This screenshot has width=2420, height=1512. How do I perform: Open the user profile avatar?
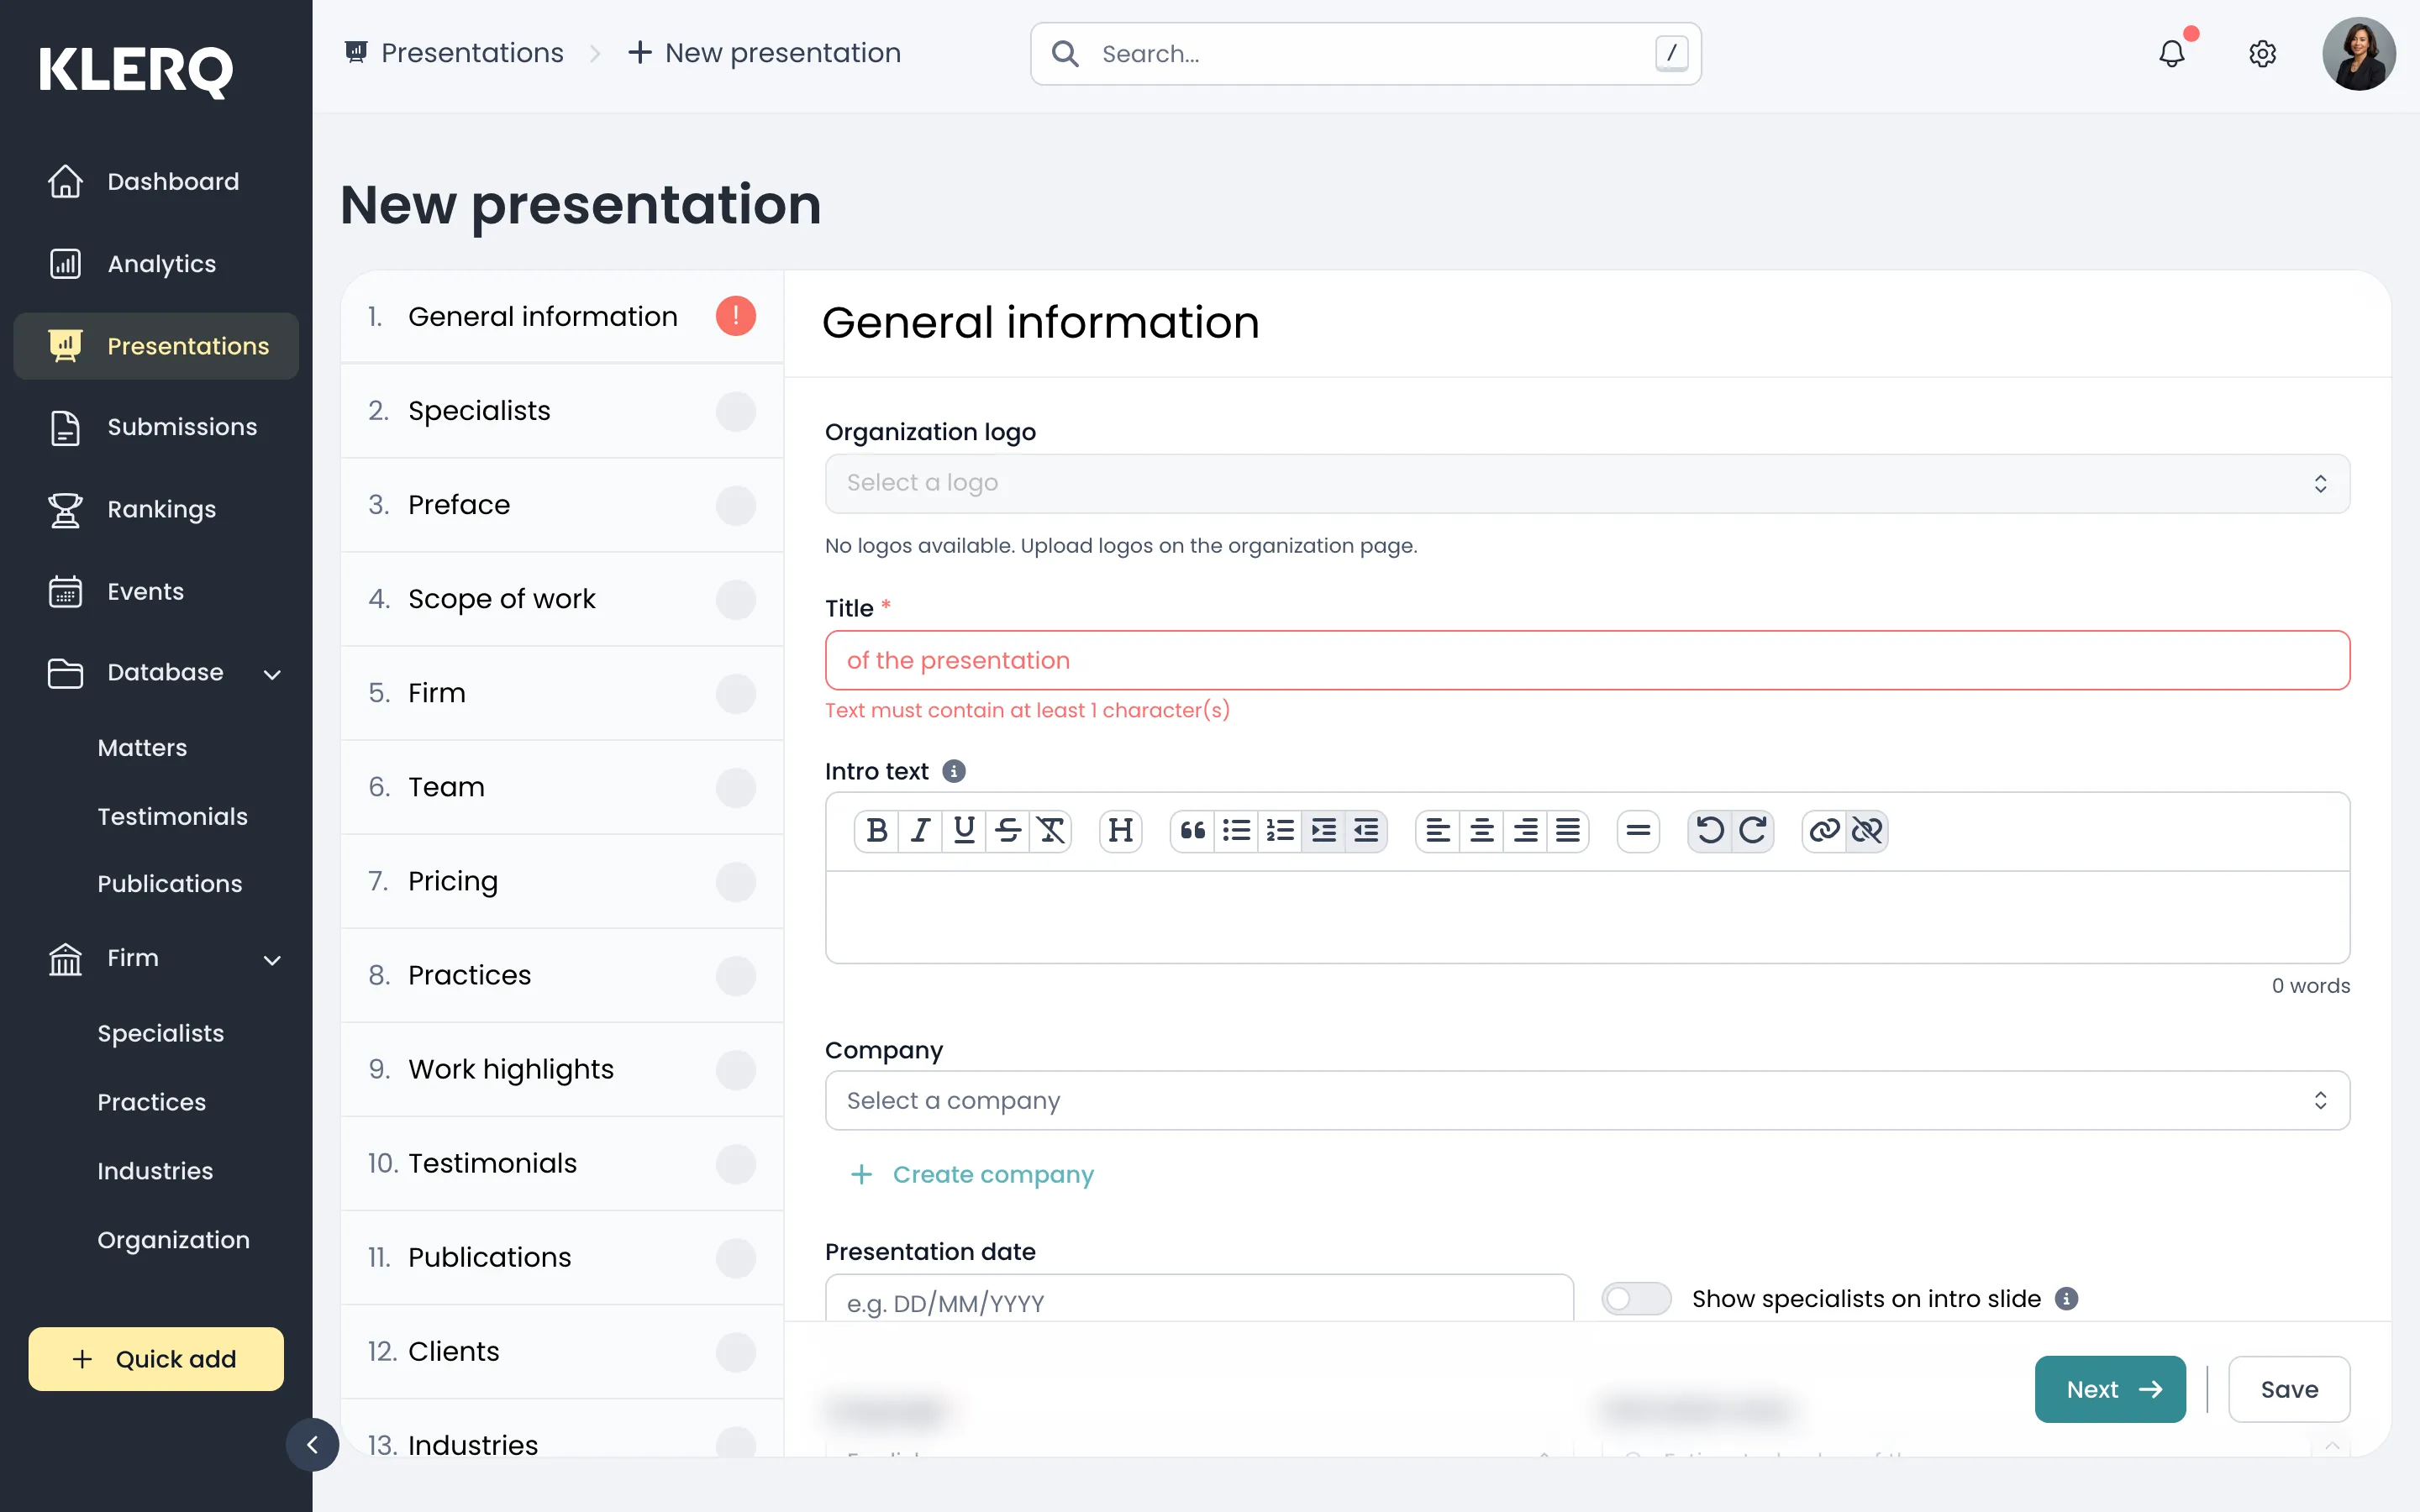tap(2358, 54)
